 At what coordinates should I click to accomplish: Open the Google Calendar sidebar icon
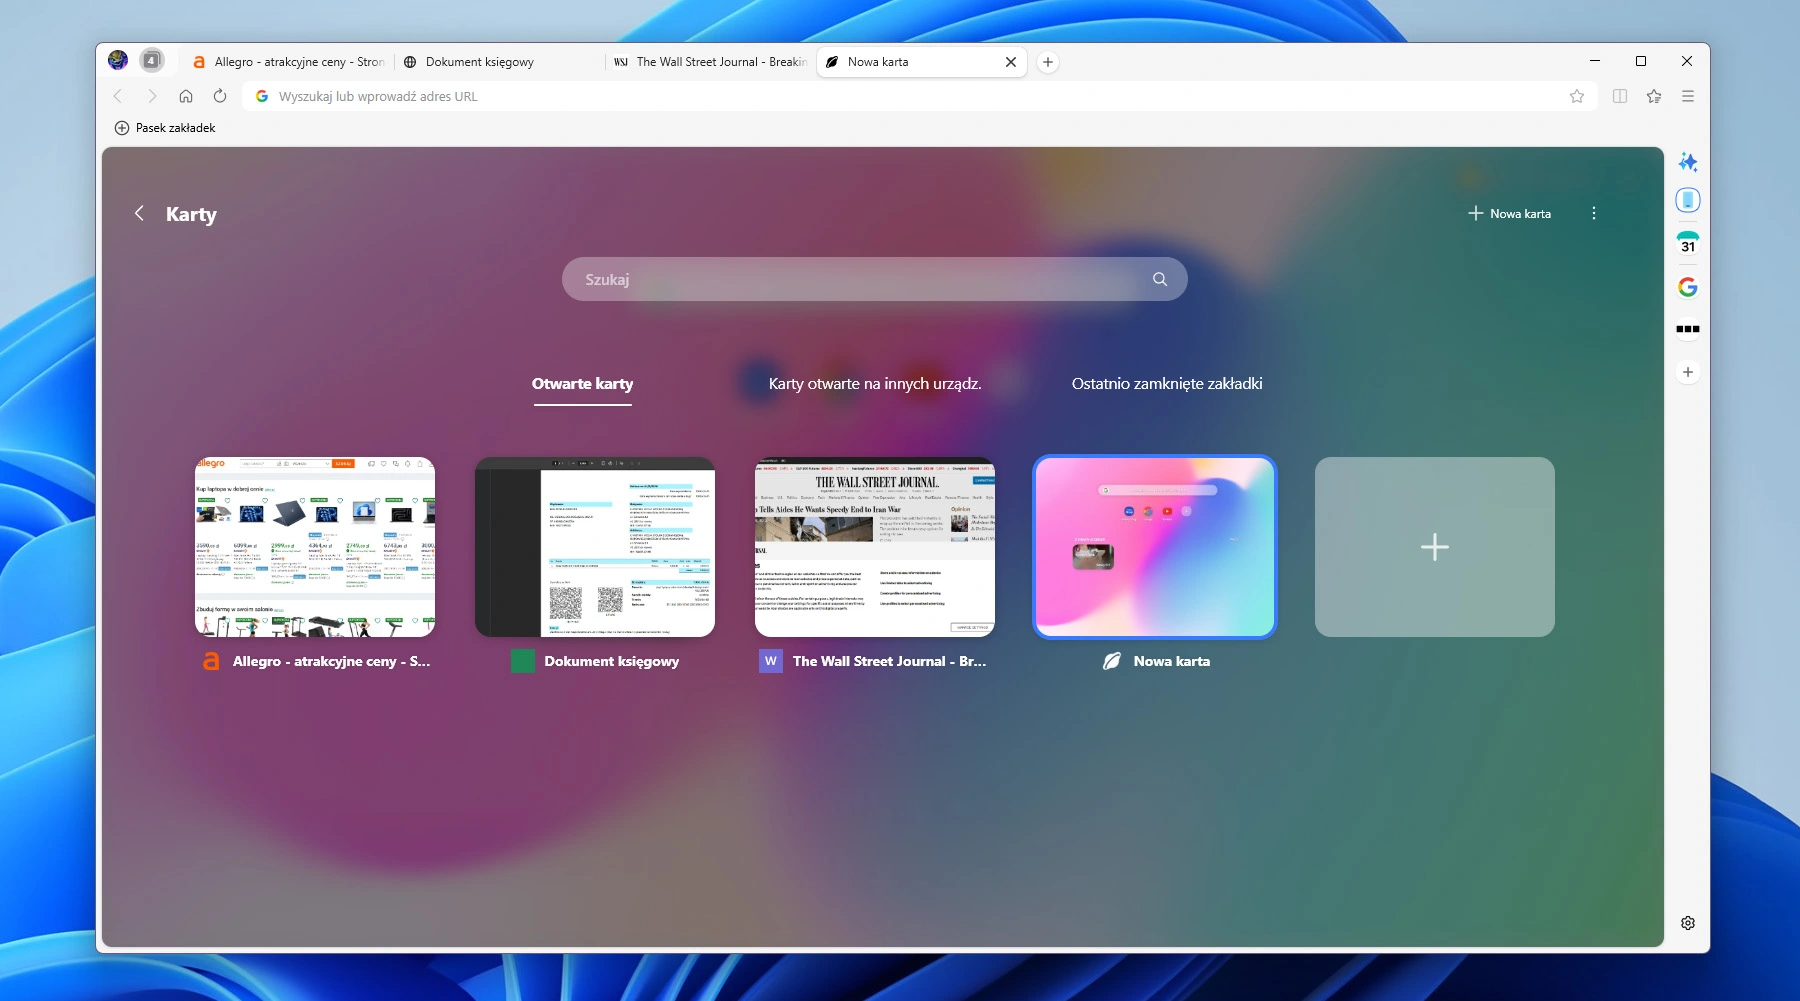pyautogui.click(x=1688, y=244)
